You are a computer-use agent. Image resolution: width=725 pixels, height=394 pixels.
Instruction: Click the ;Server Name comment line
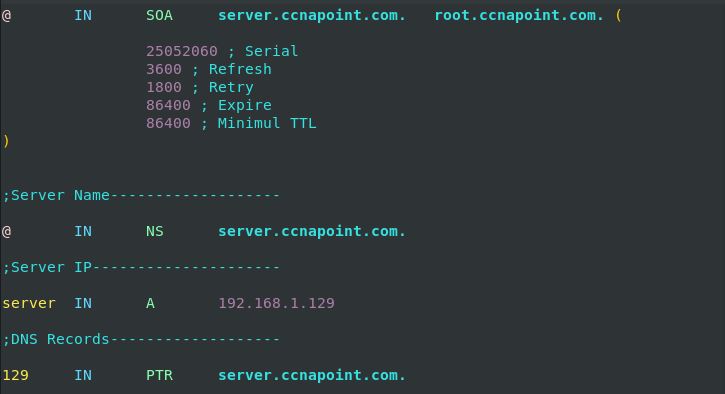[141, 195]
